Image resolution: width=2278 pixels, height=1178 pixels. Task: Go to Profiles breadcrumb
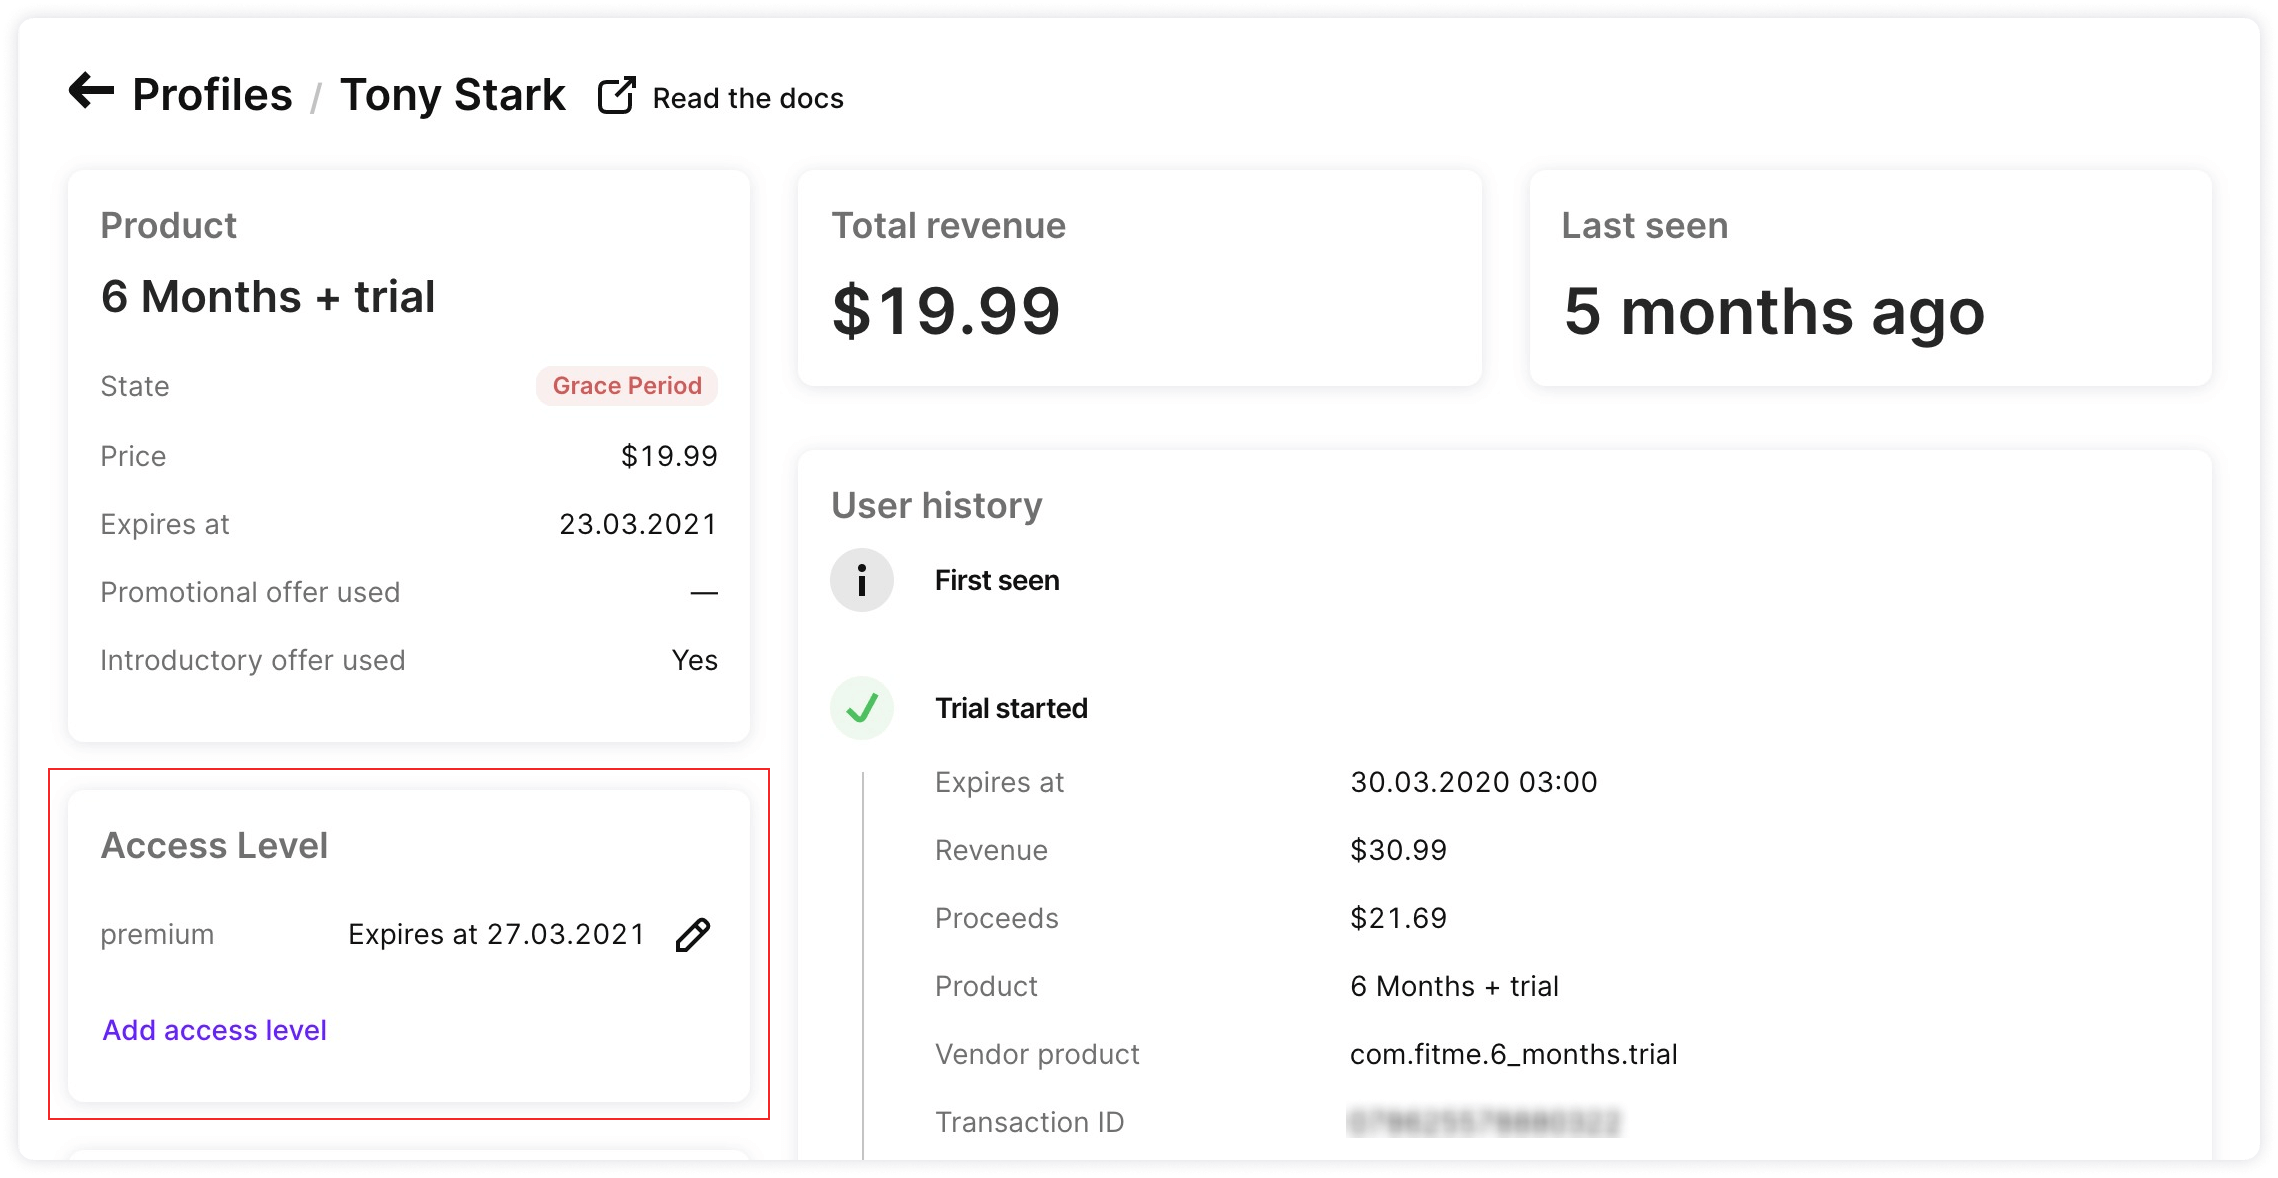(x=212, y=95)
